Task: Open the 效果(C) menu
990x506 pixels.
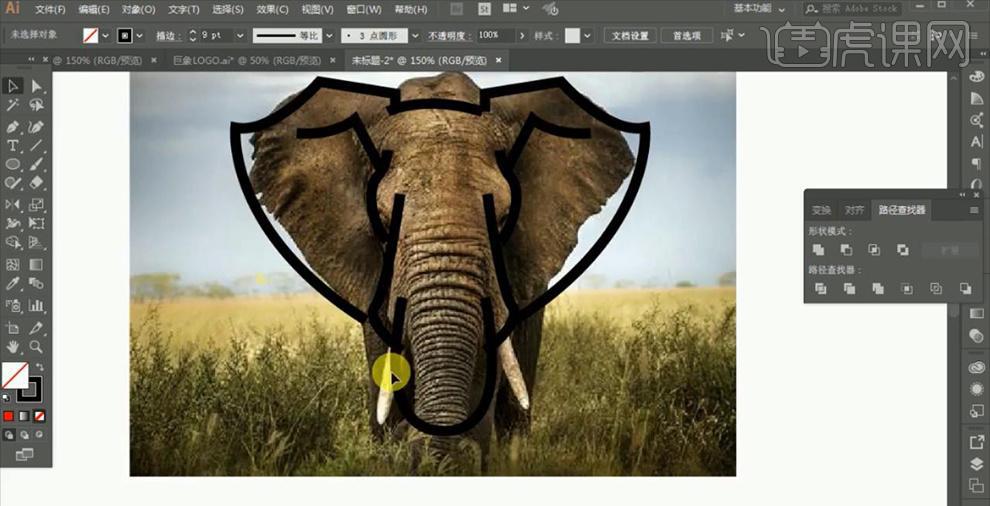Action: pos(272,9)
